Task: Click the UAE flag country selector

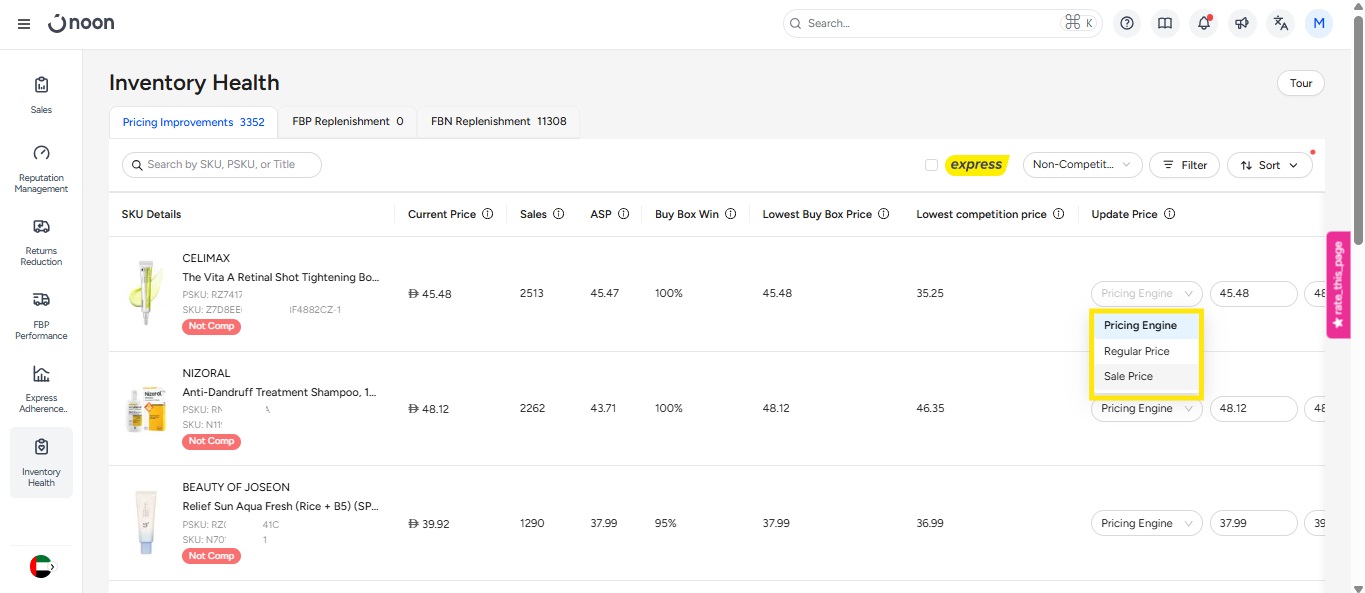Action: [41, 566]
